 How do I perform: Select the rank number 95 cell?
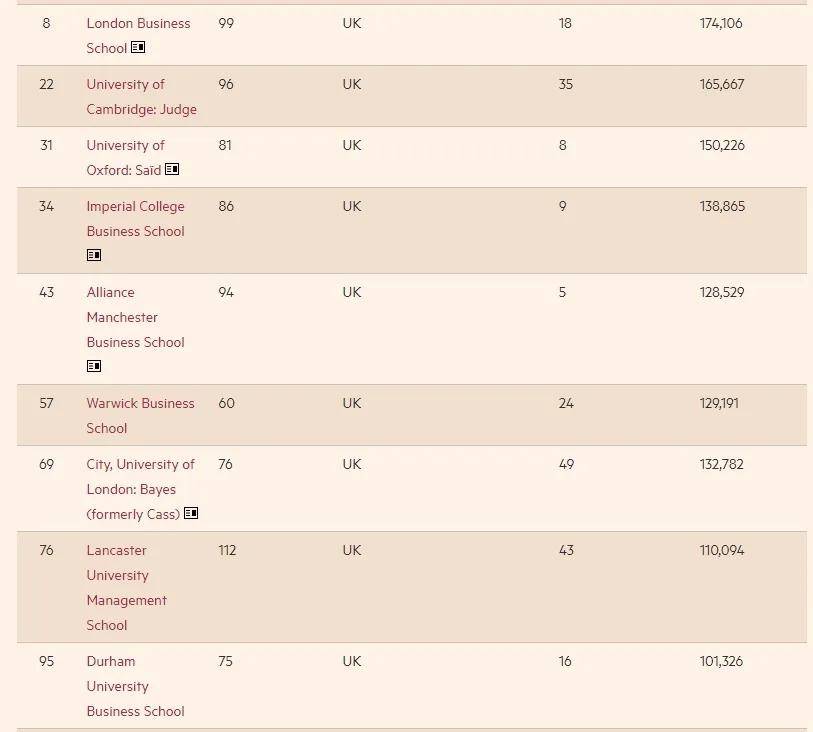[x=46, y=661]
